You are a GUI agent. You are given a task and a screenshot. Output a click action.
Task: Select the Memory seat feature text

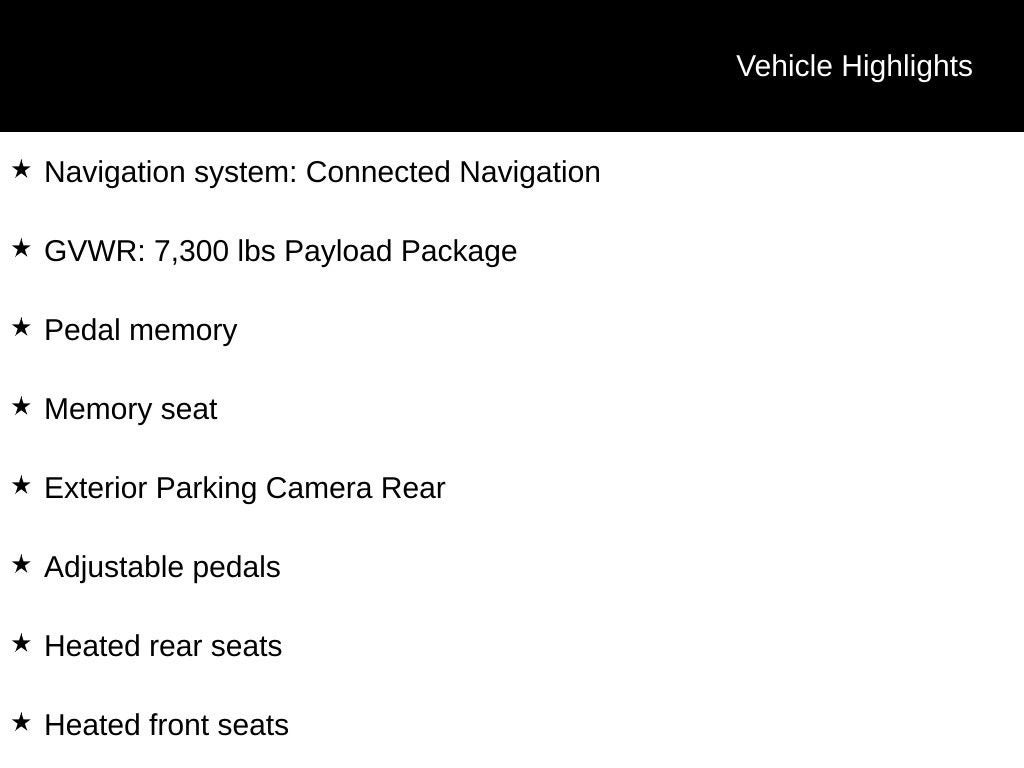pos(131,409)
